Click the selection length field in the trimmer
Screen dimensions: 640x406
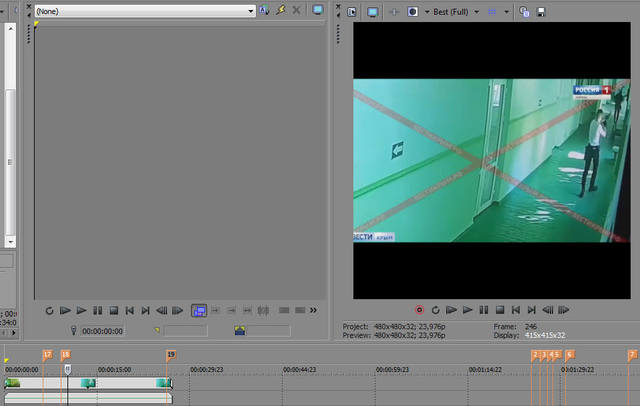click(x=269, y=331)
